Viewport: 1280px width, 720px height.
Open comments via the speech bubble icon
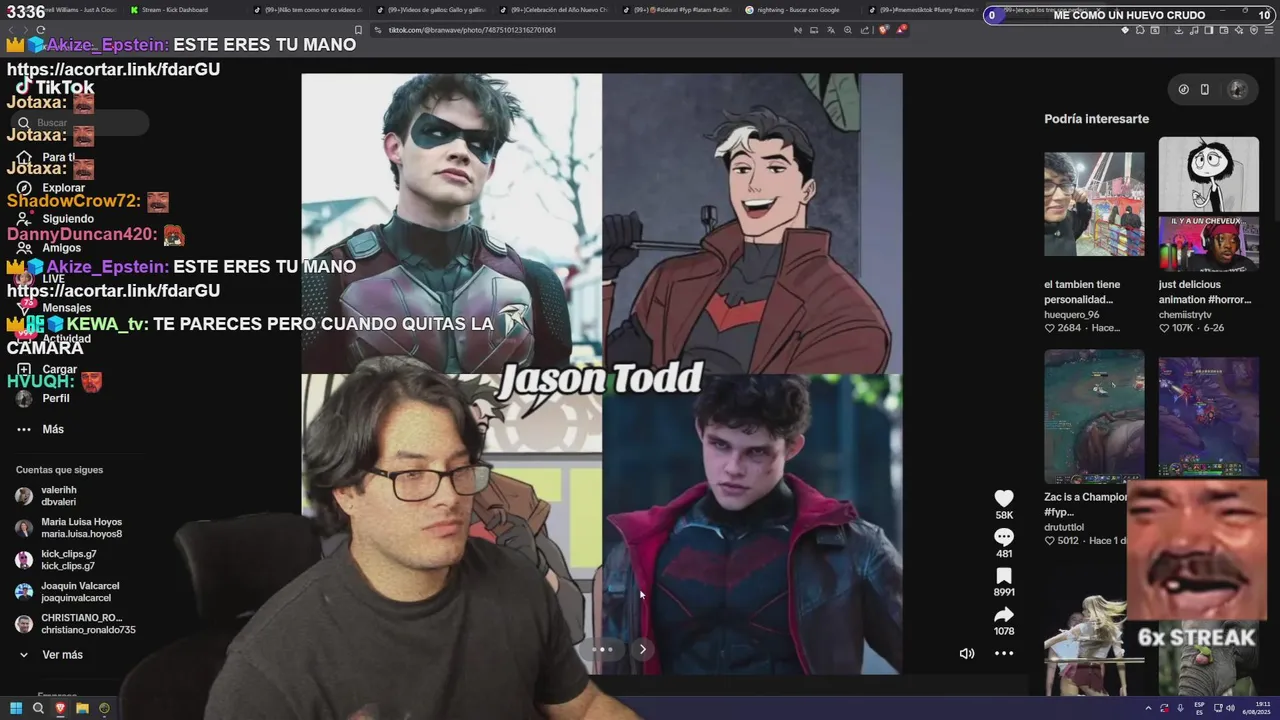[1004, 537]
